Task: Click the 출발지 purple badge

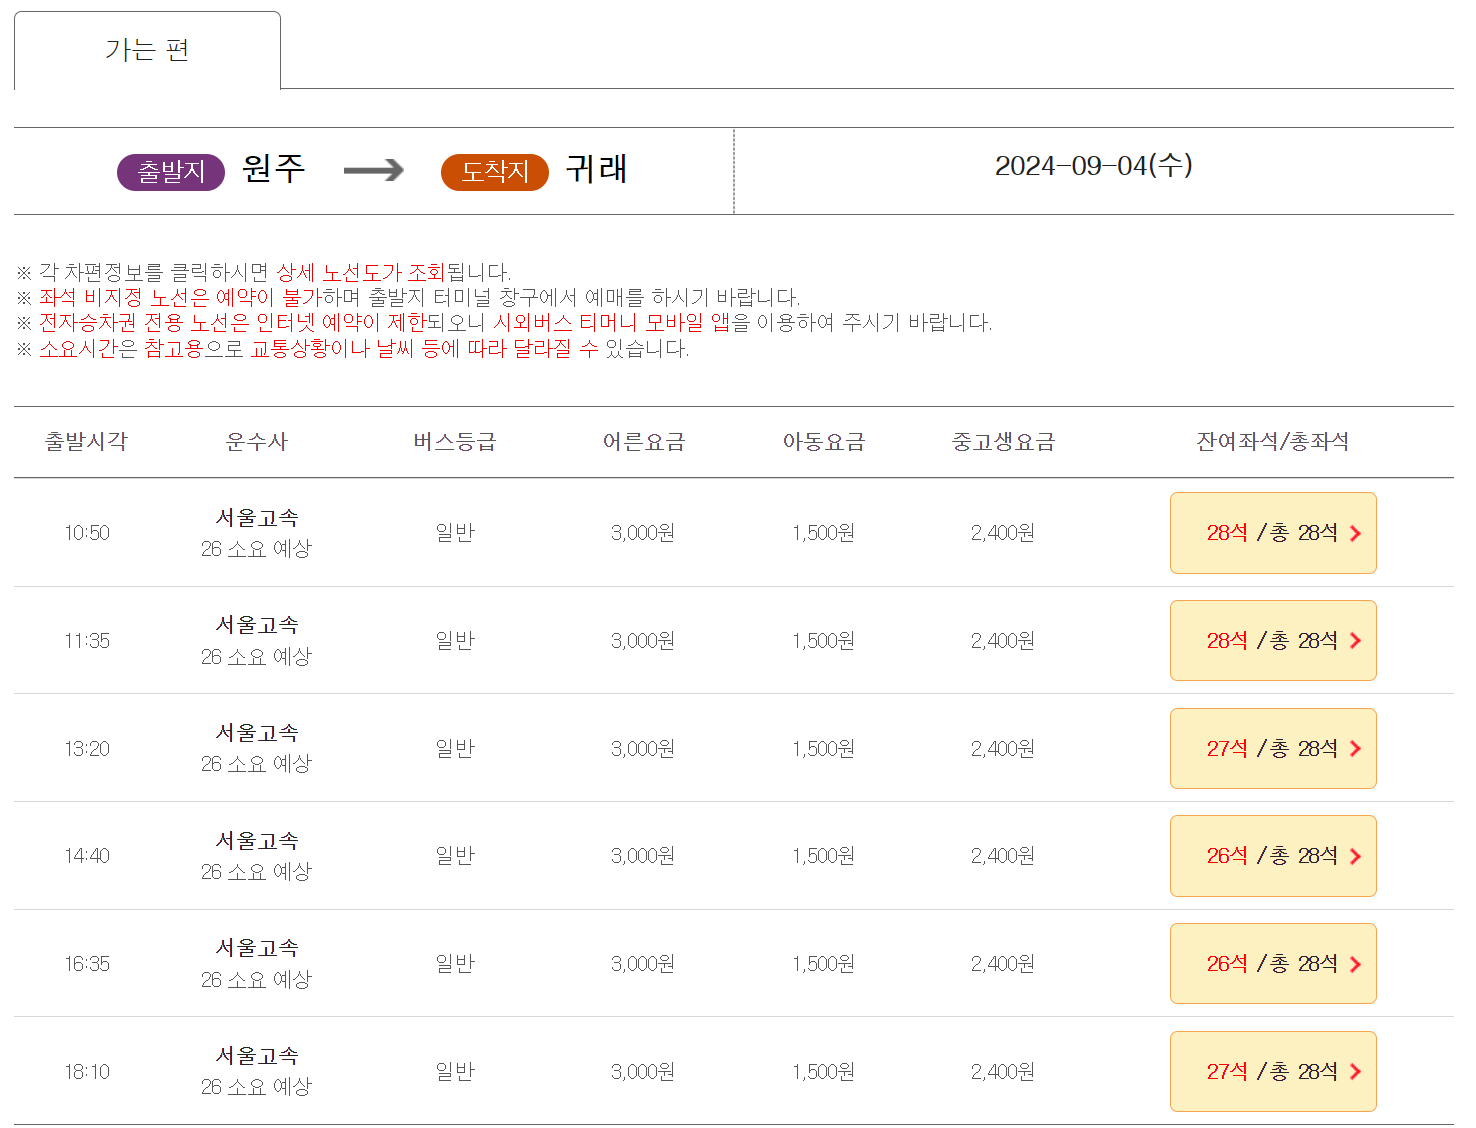Action: [x=171, y=172]
